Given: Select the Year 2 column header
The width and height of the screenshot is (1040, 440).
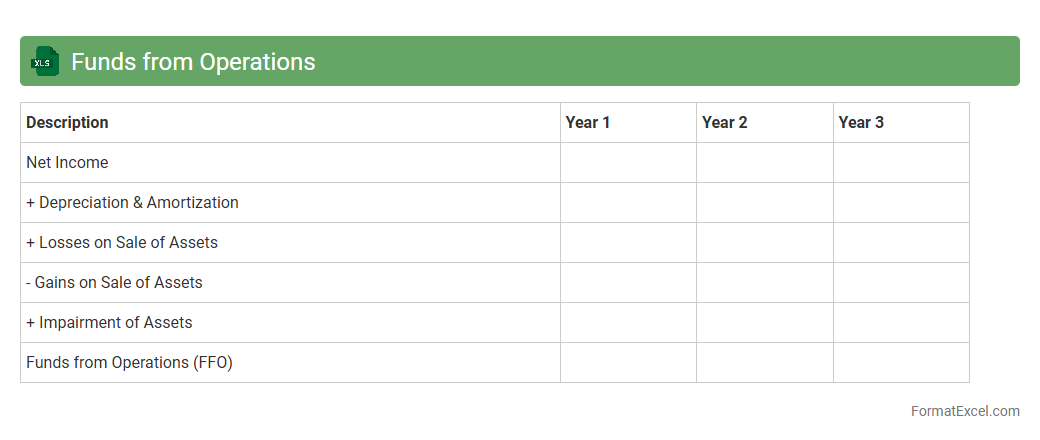Looking at the screenshot, I should click(x=725, y=122).
